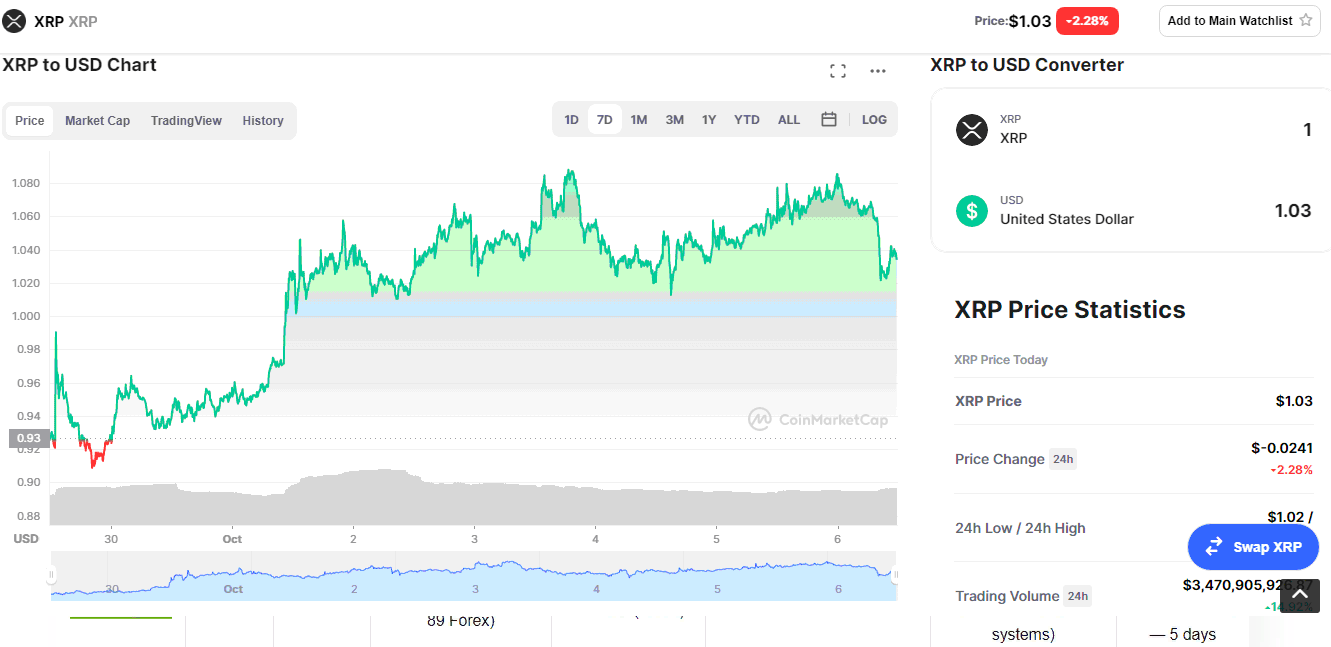Viewport: 1331px width, 647px height.
Task: Click the Trading Volume label
Action: (x=1007, y=596)
